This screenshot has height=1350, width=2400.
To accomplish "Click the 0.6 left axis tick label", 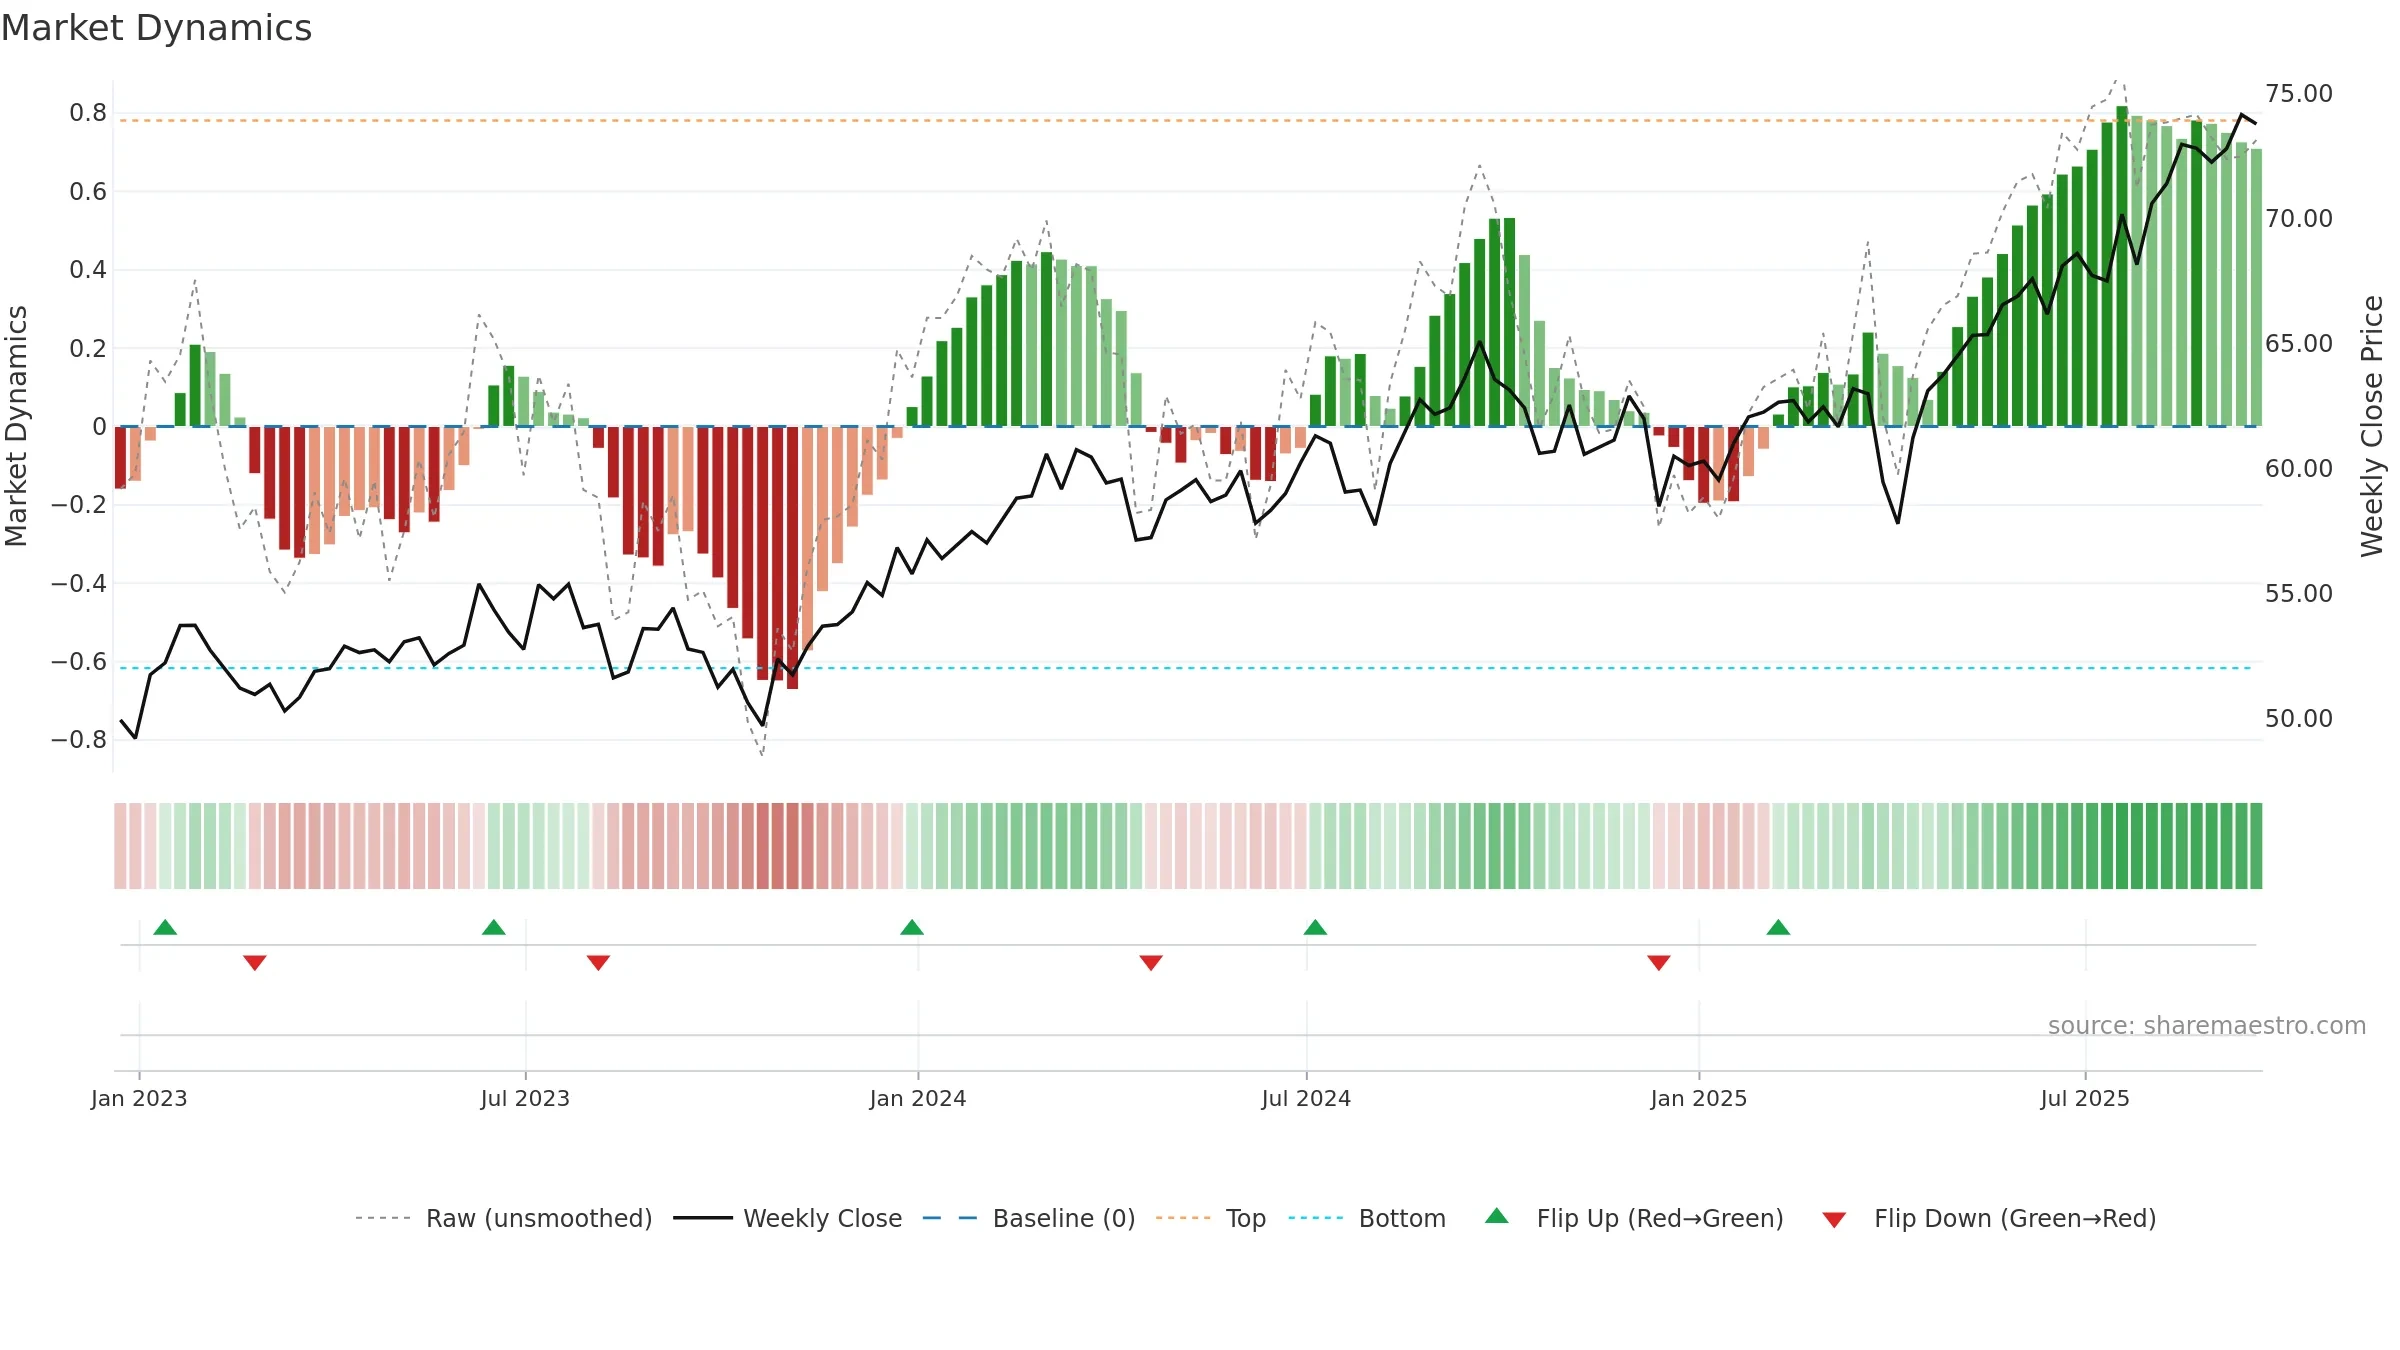I will click(88, 191).
